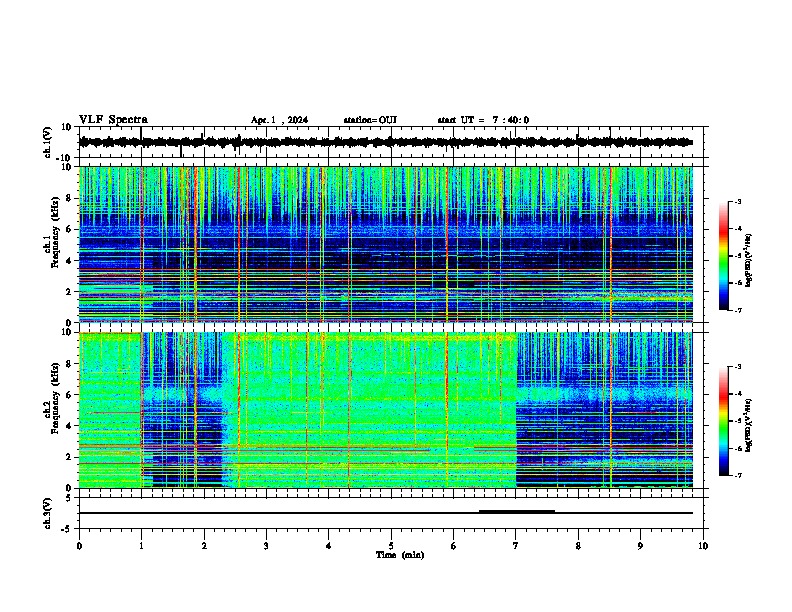
Task: Click the "5" tick on ch.3(V) axis
Action: 69,498
